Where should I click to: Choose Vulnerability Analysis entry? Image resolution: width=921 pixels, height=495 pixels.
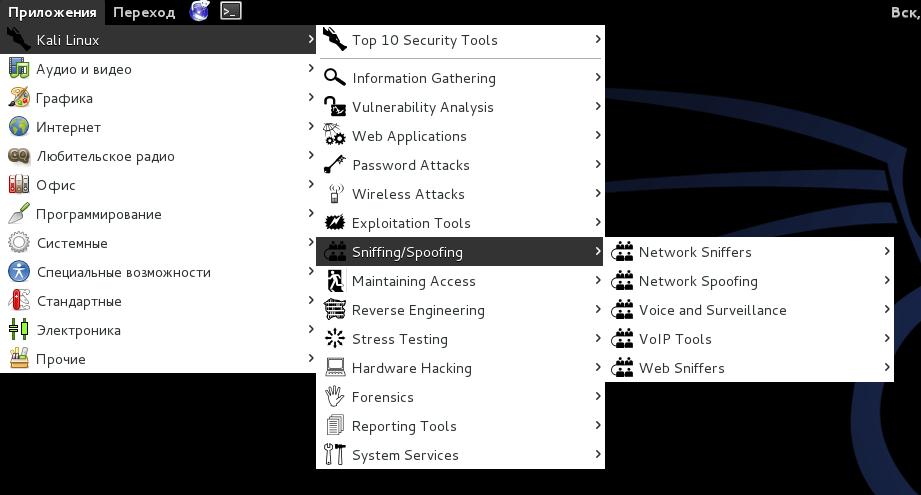[422, 107]
